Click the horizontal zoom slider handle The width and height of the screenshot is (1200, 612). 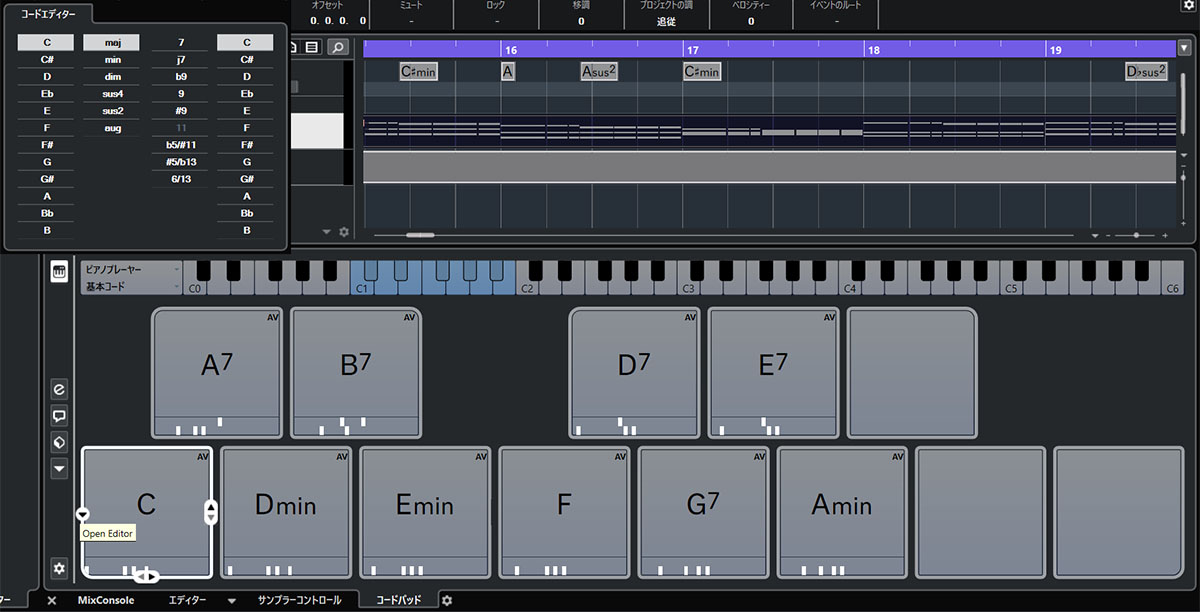[1138, 236]
